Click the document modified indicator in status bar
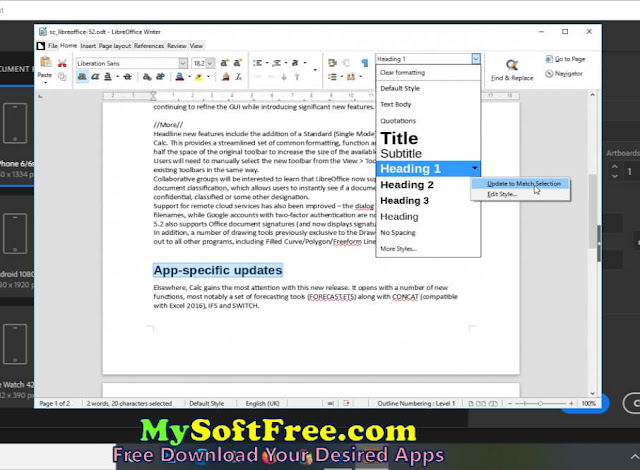This screenshot has width=640, height=470. [x=347, y=403]
